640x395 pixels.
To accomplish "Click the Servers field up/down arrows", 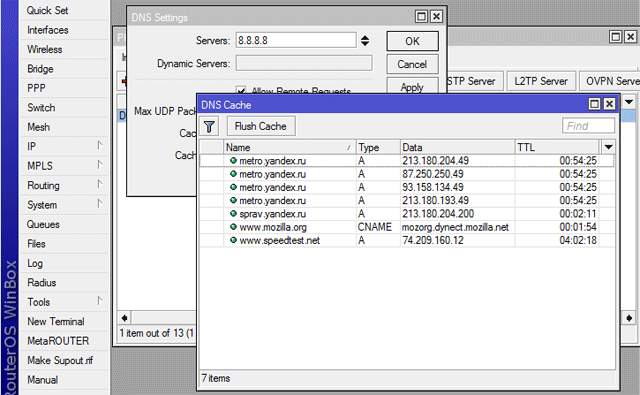I will tap(365, 40).
